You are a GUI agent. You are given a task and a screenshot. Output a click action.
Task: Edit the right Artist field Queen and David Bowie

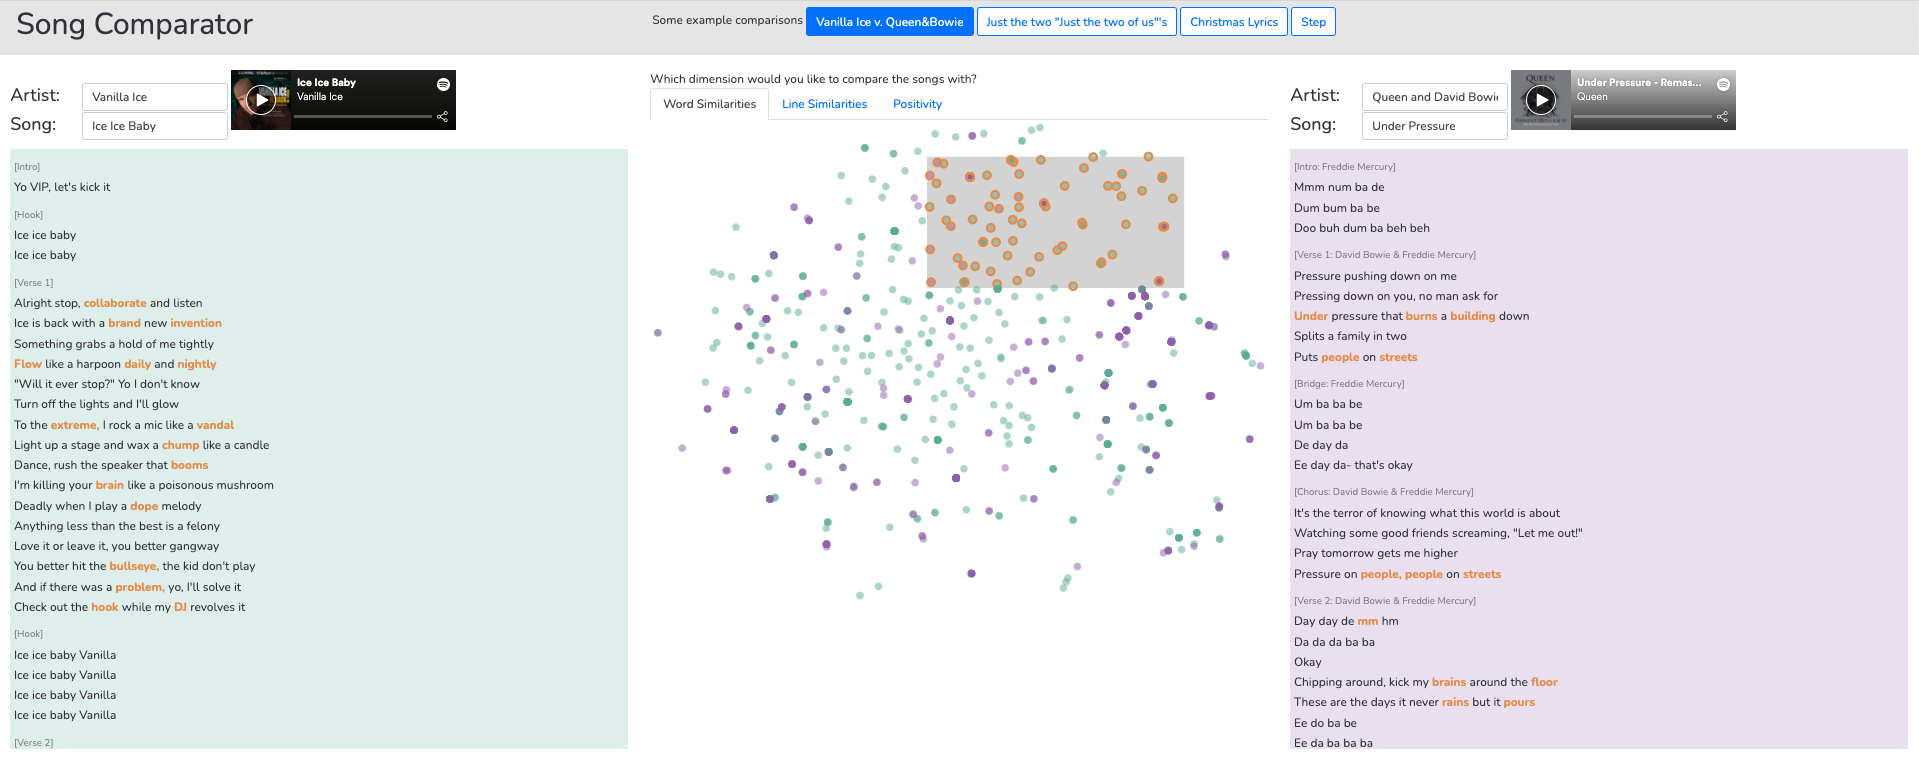click(1434, 97)
